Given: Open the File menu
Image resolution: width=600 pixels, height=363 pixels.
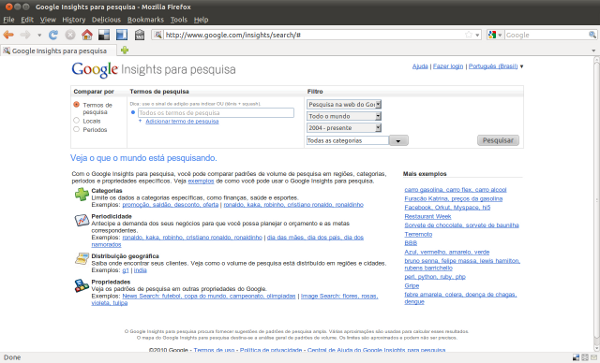Looking at the screenshot, I should (x=9, y=20).
